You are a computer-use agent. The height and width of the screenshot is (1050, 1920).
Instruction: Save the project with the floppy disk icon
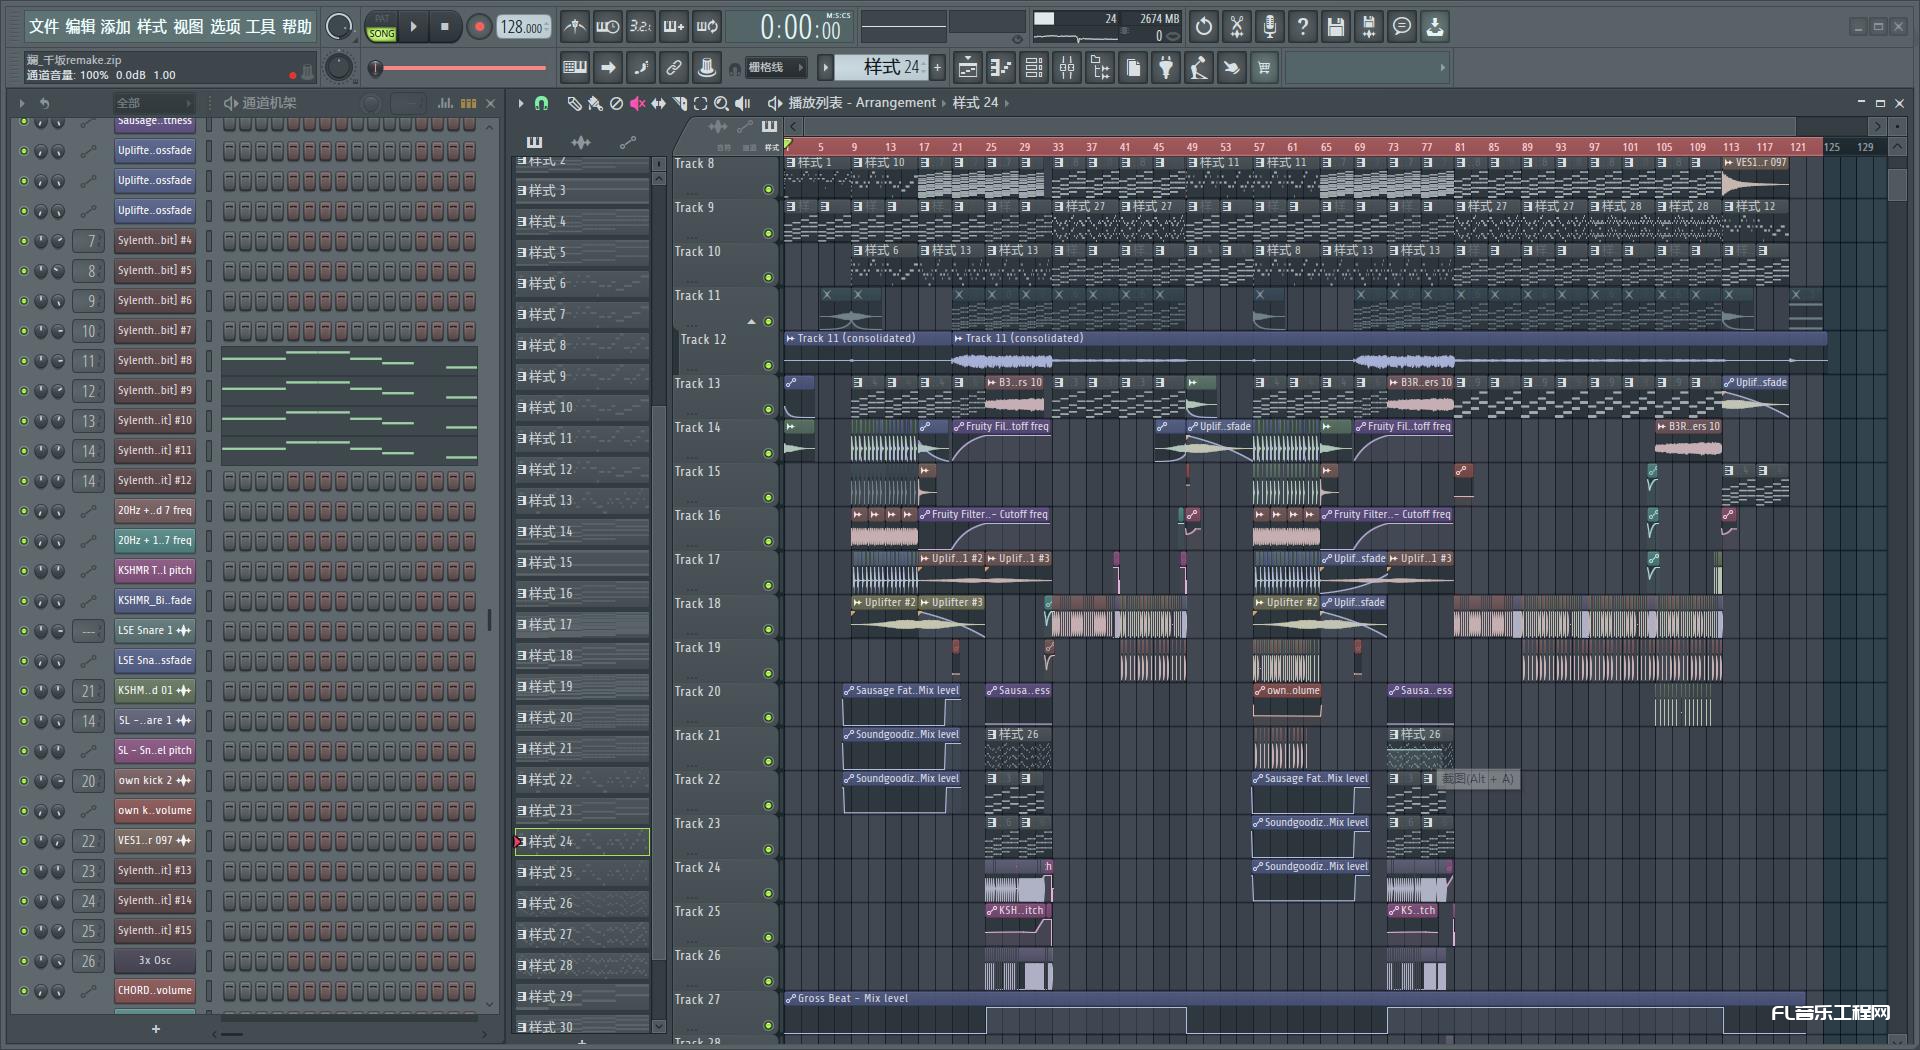click(x=1336, y=27)
